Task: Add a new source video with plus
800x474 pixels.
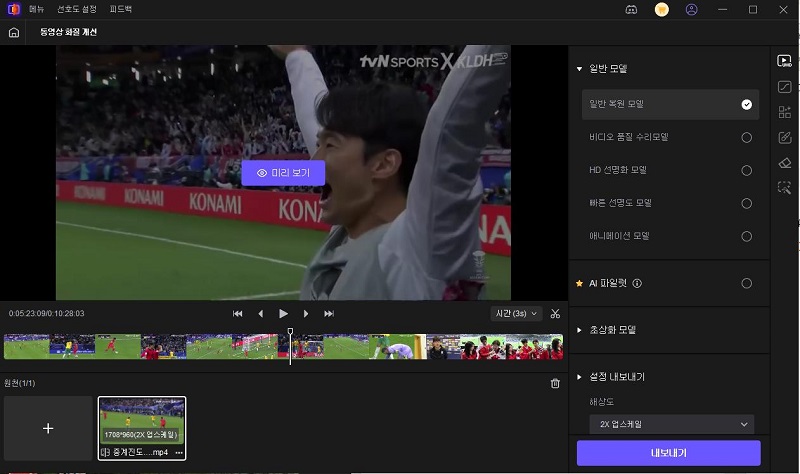Action: (48, 428)
